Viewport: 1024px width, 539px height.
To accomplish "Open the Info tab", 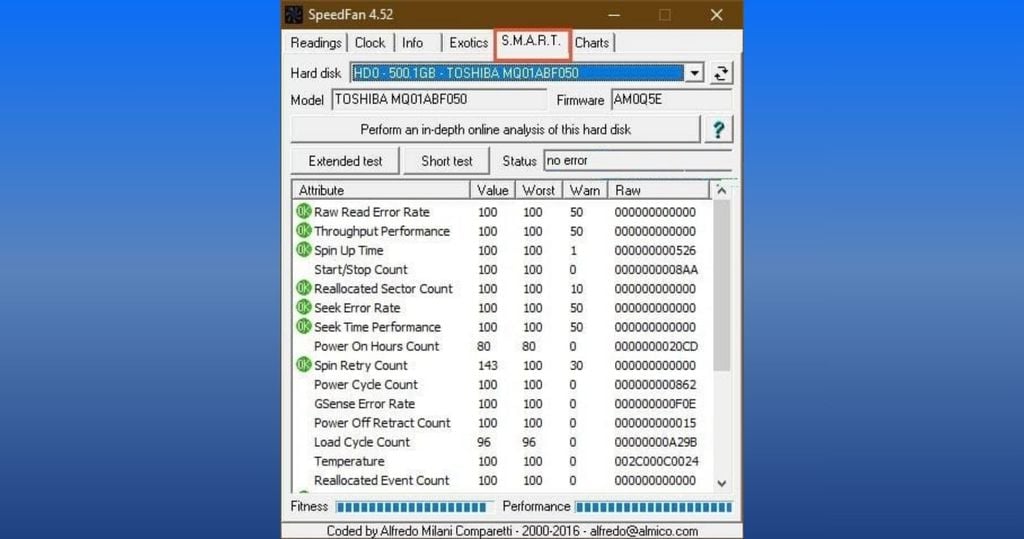I will (x=413, y=42).
